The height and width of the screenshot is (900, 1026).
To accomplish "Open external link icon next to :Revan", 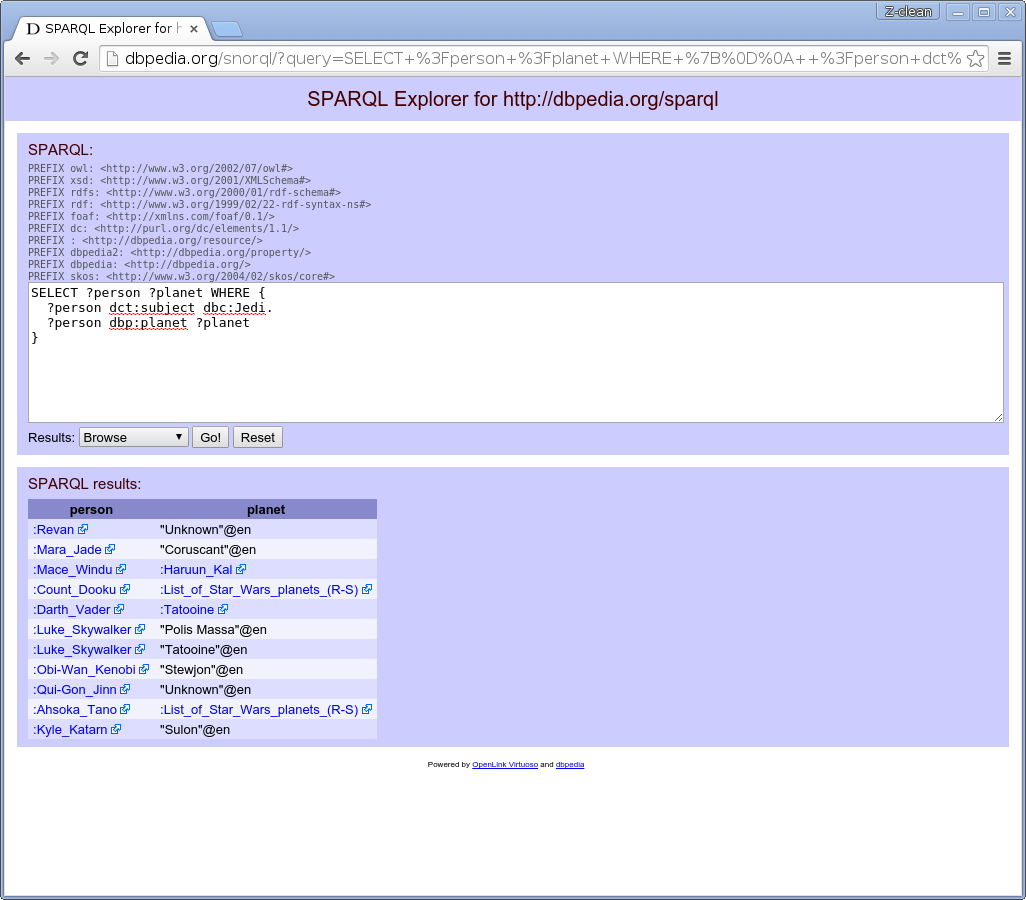I will [84, 529].
